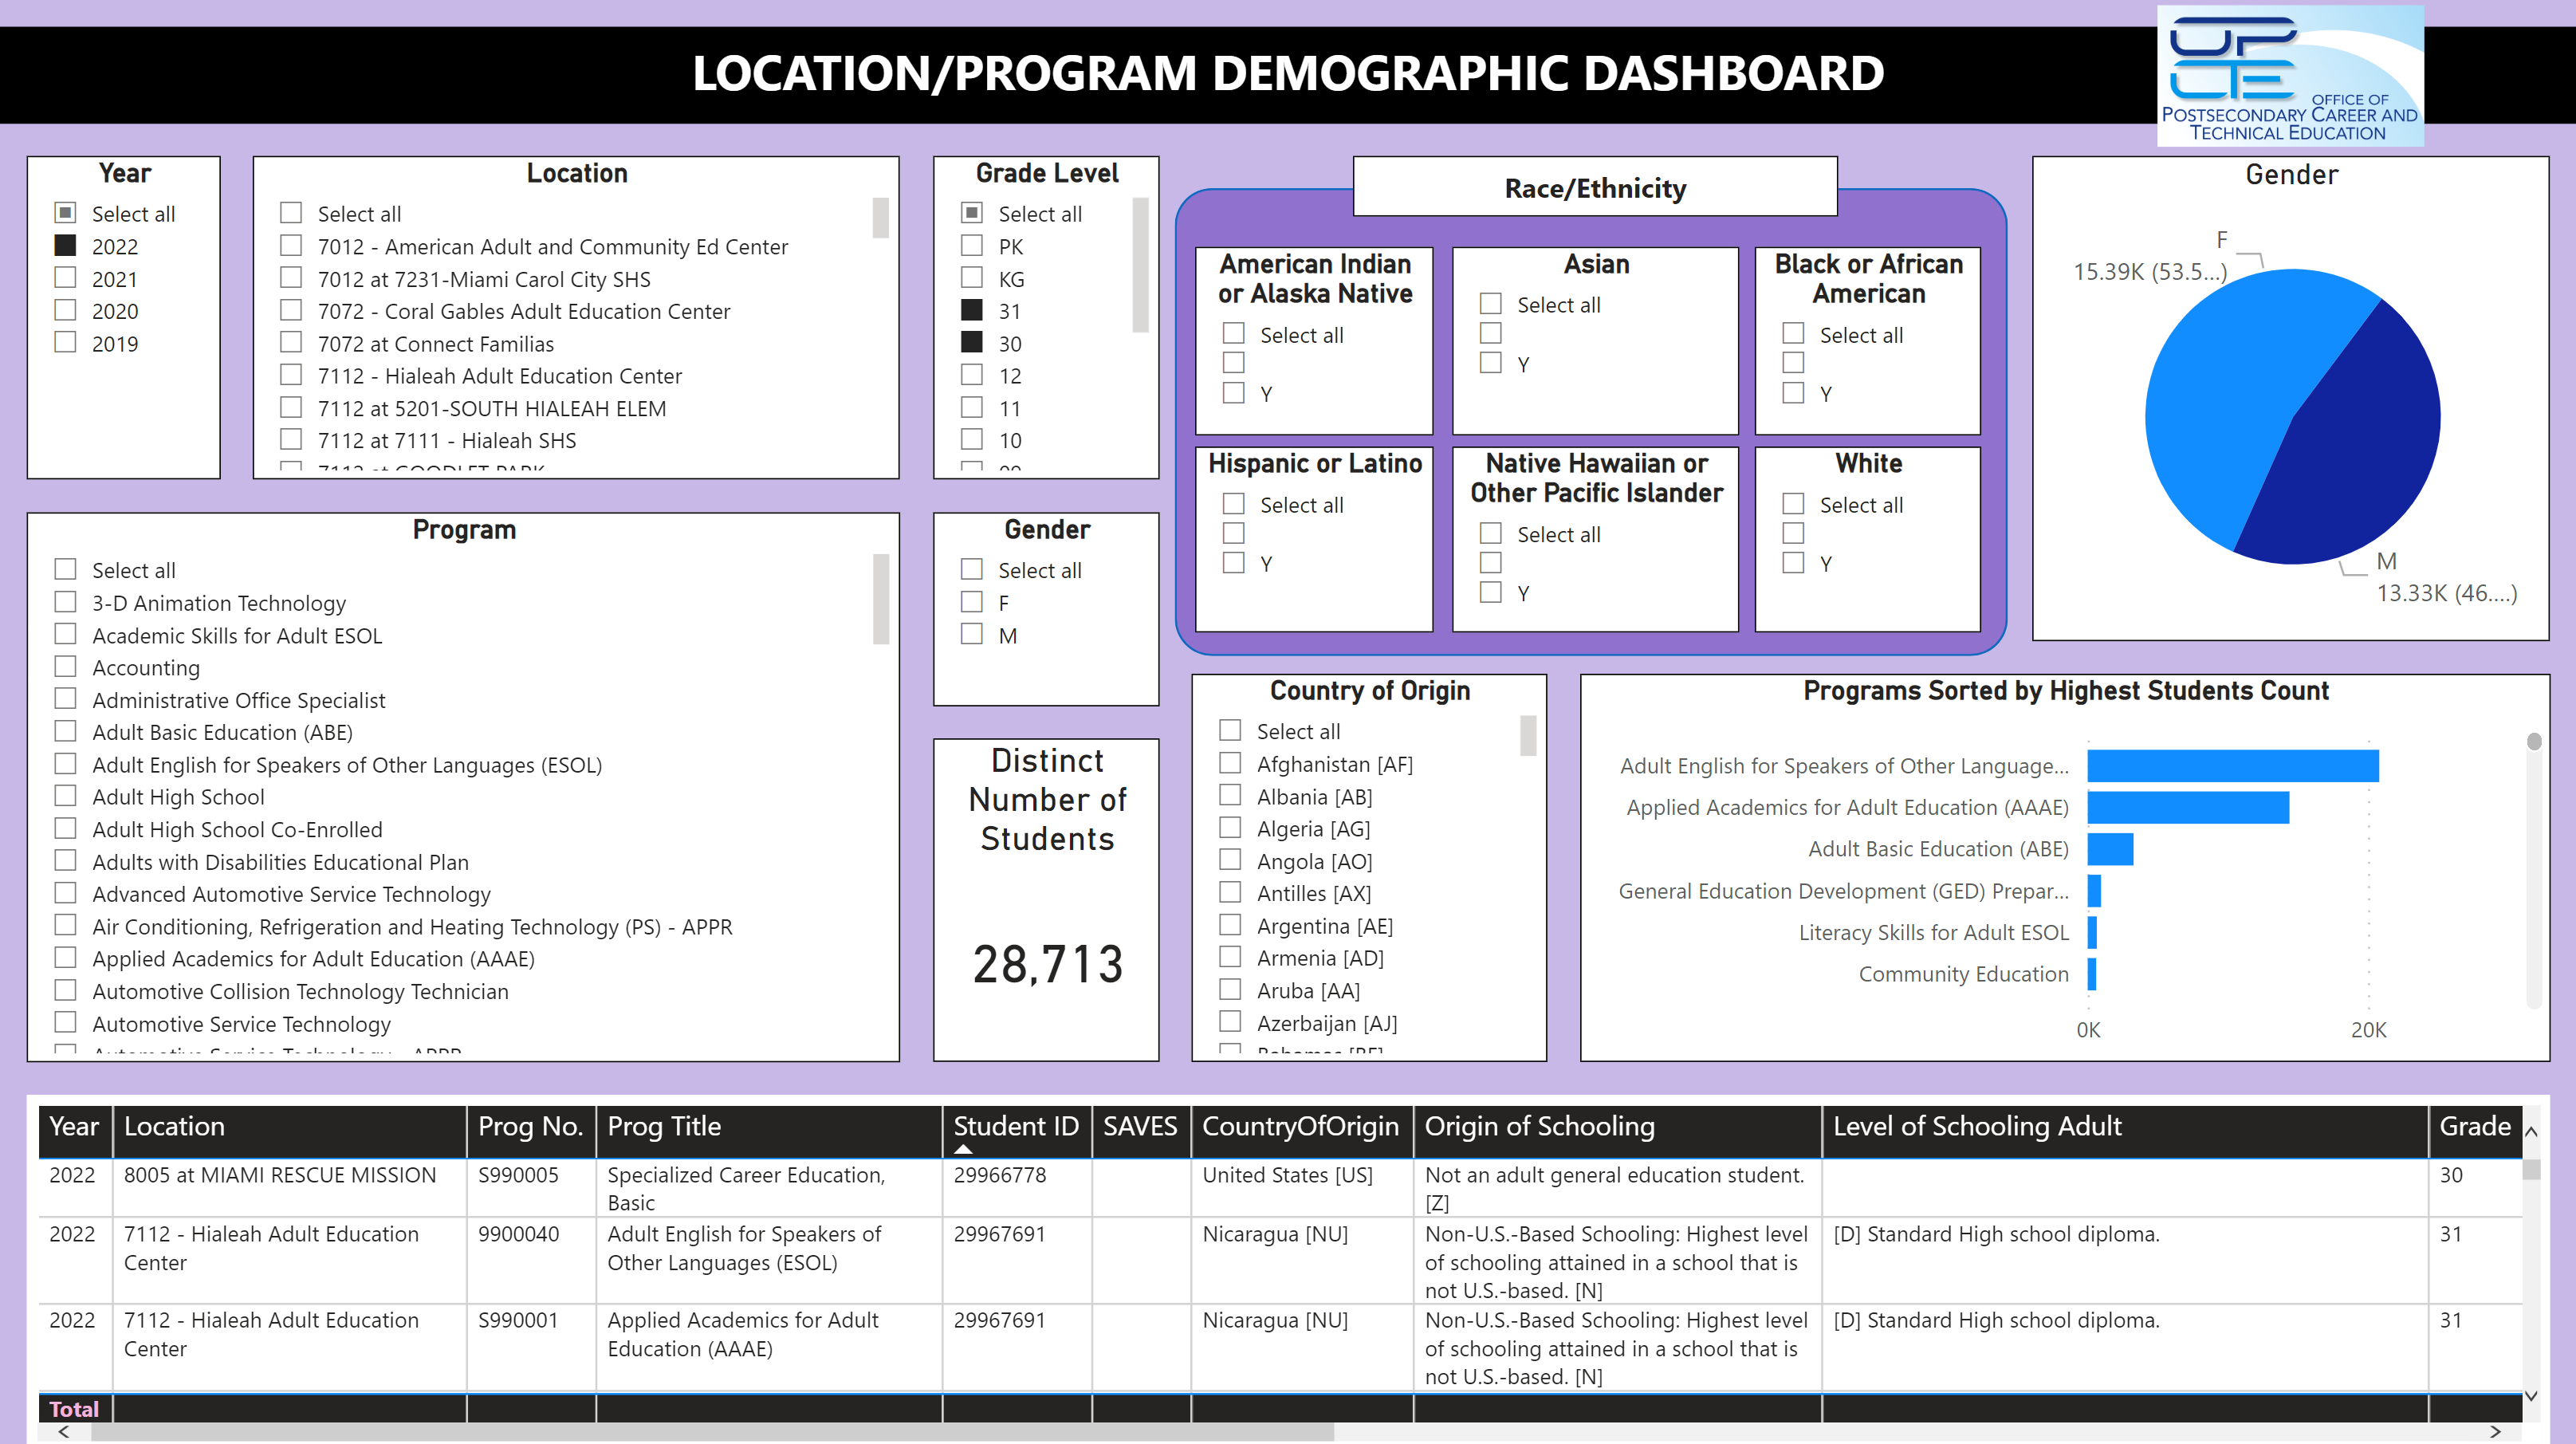
Task: Filter gender slicer to F
Action: click(x=972, y=602)
